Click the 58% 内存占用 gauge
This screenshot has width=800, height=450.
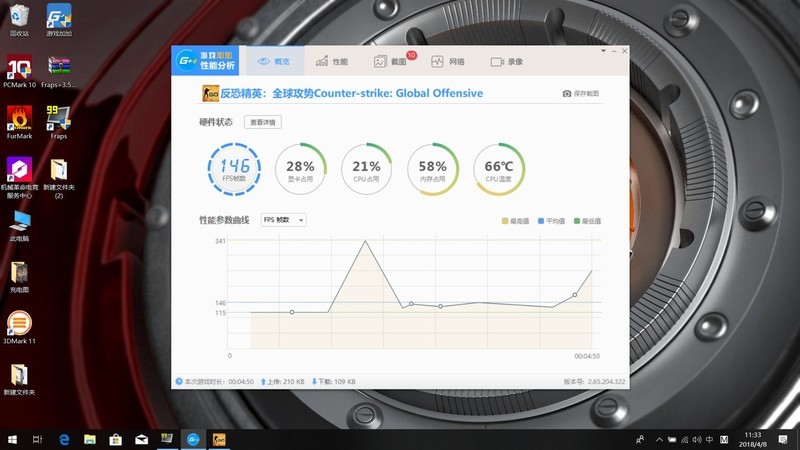433,169
